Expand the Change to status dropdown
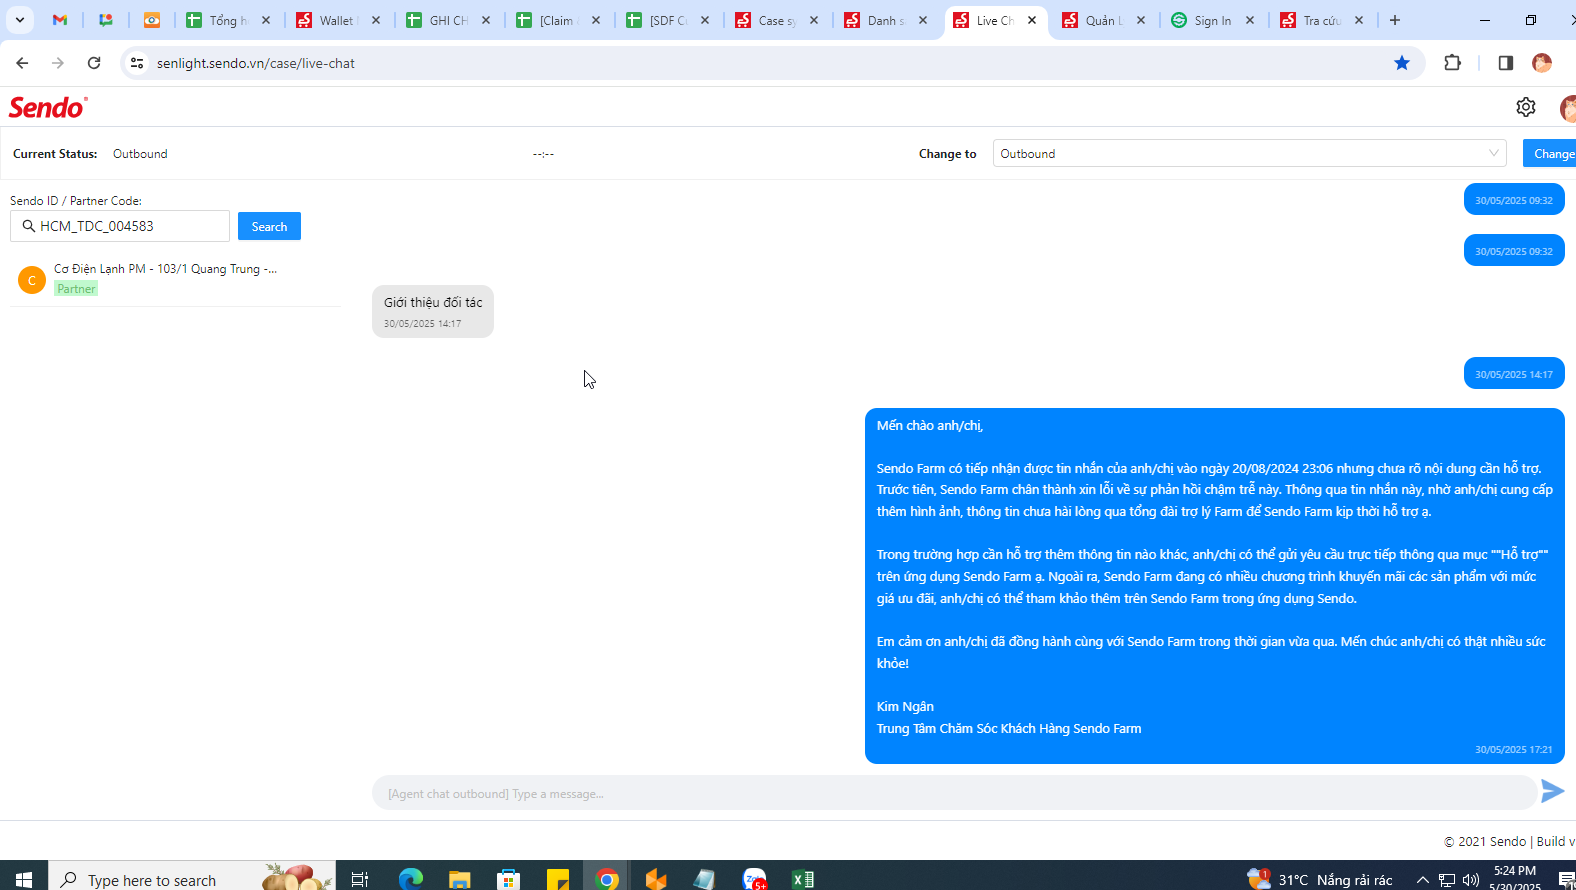 1250,153
